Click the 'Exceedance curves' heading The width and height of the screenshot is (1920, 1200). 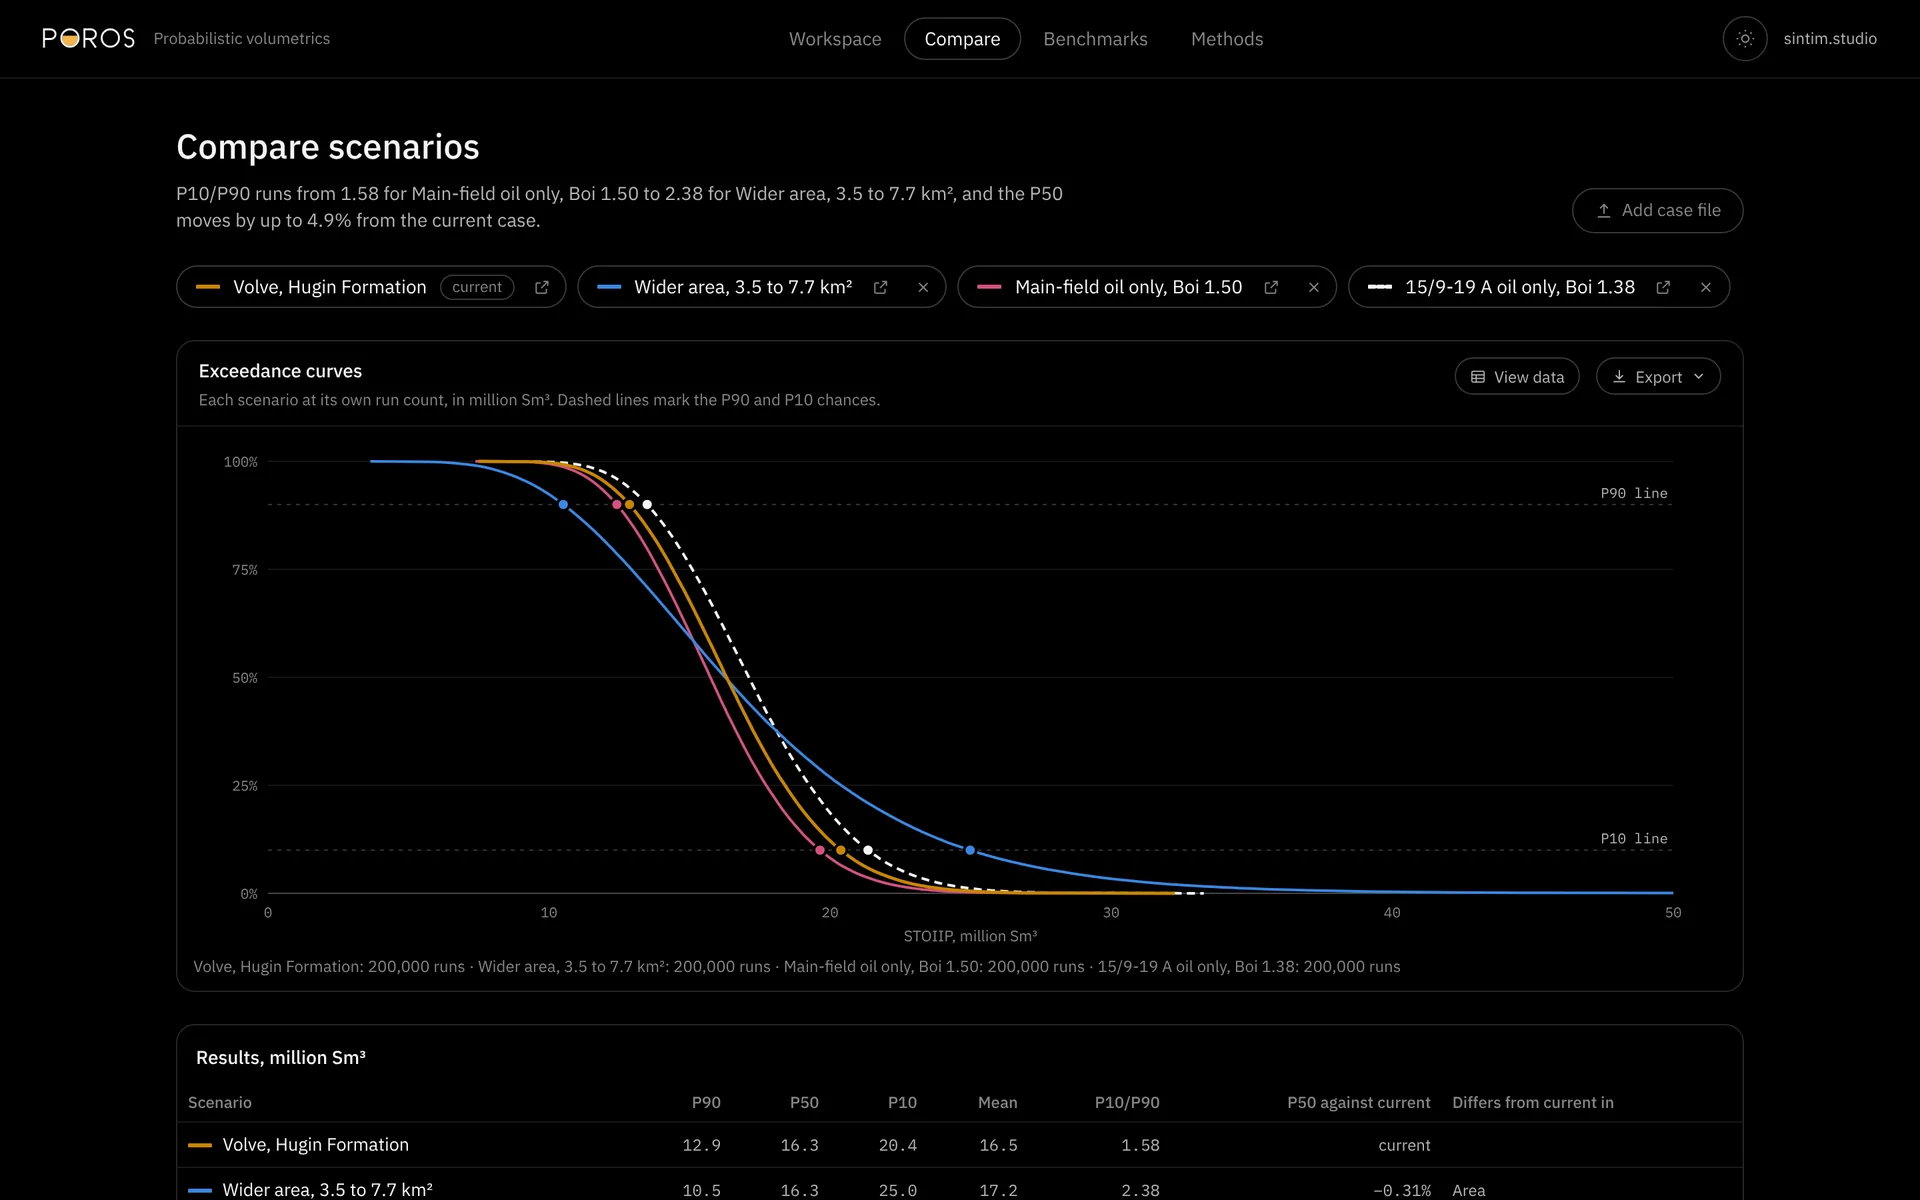(x=280, y=371)
